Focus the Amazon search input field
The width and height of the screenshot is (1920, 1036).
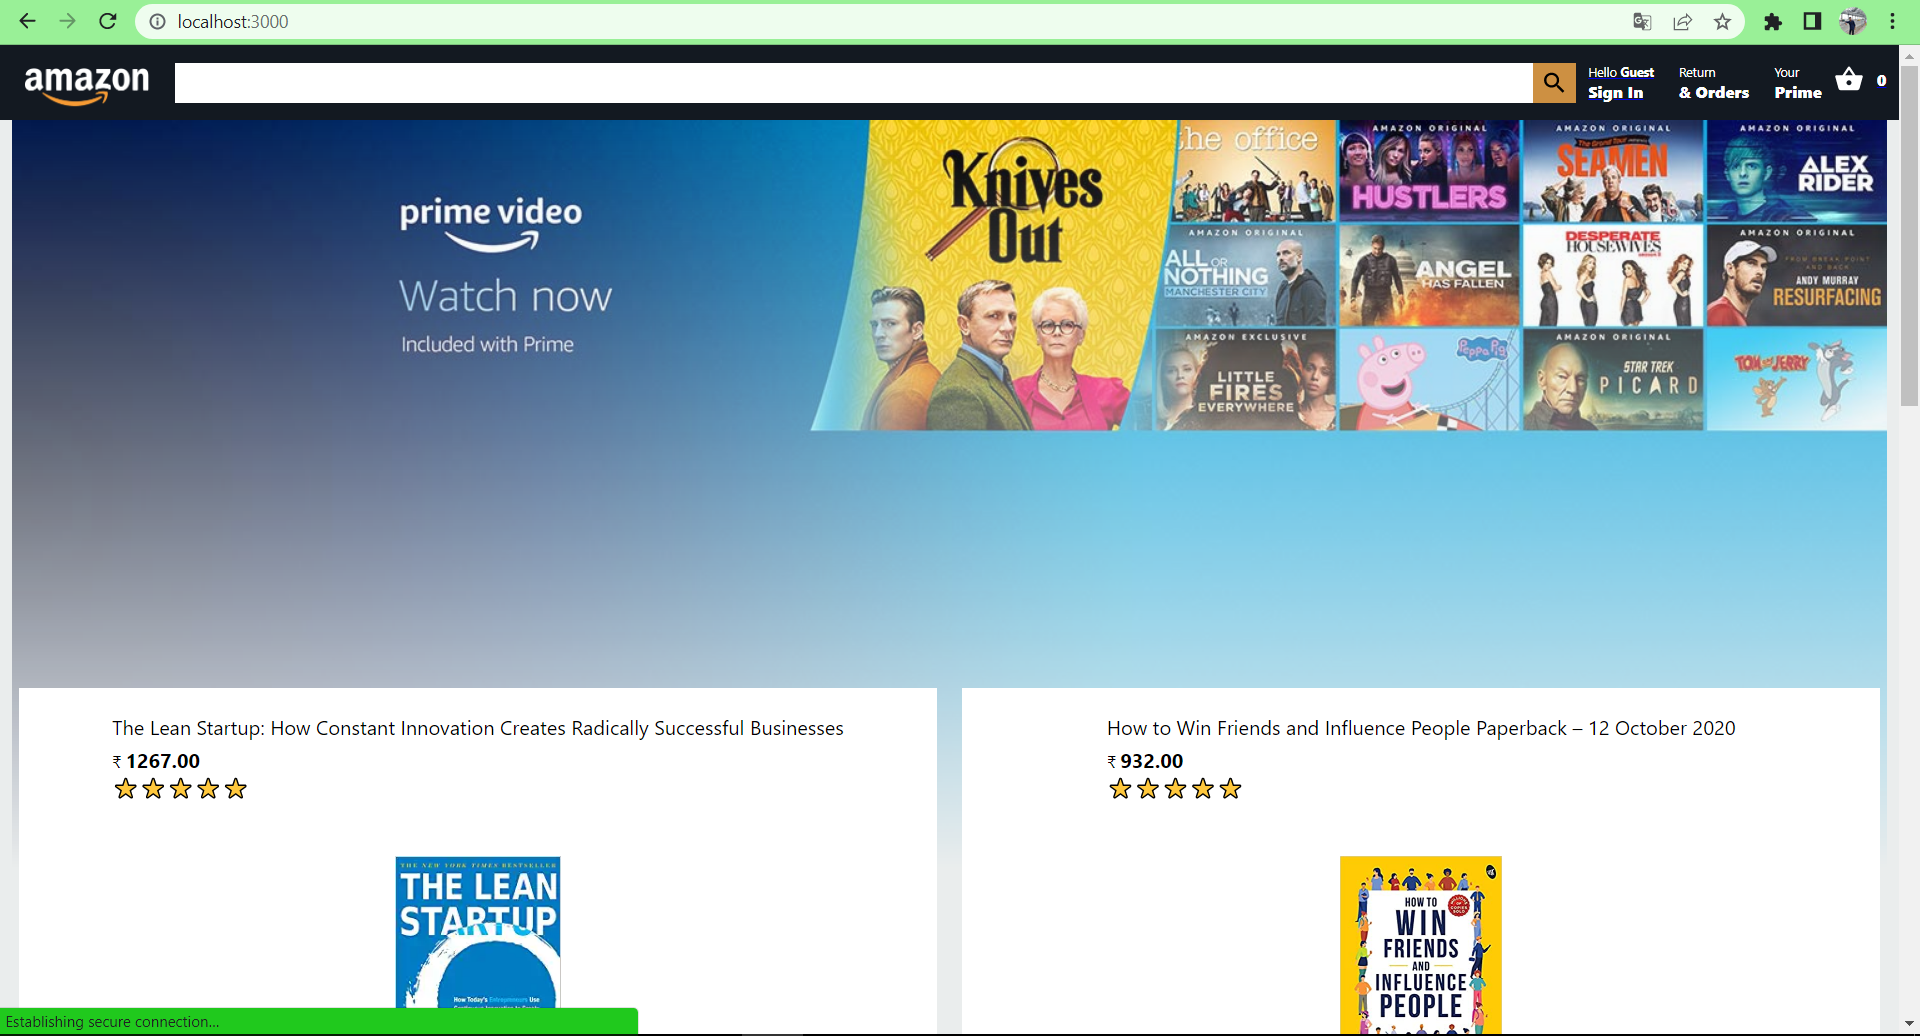(854, 82)
